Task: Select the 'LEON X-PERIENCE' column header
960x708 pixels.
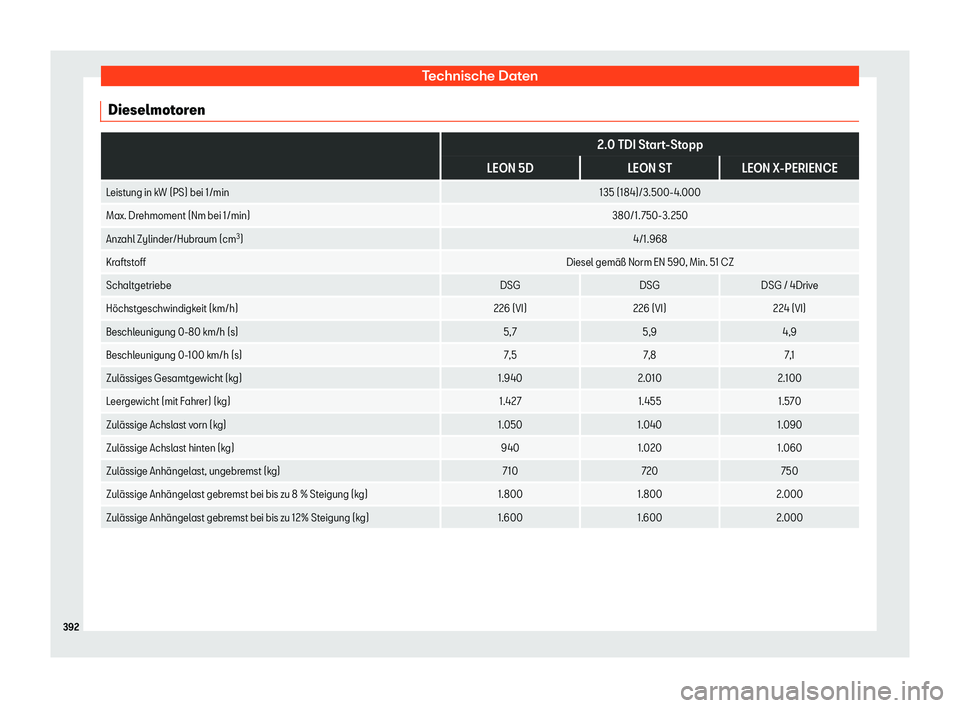Action: (x=789, y=168)
